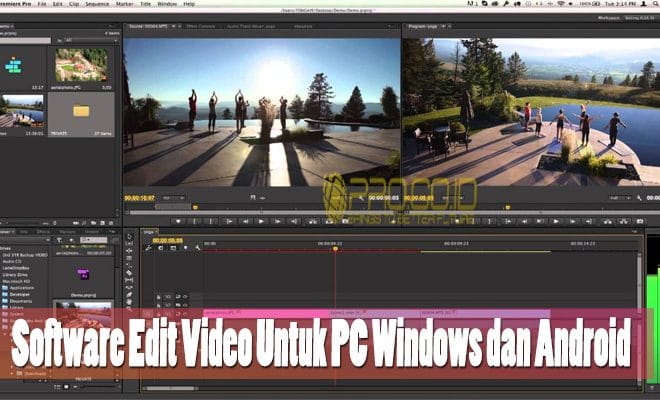The image size is (660, 400).
Task: Step forward one frame in Source monitor
Action: click(277, 221)
